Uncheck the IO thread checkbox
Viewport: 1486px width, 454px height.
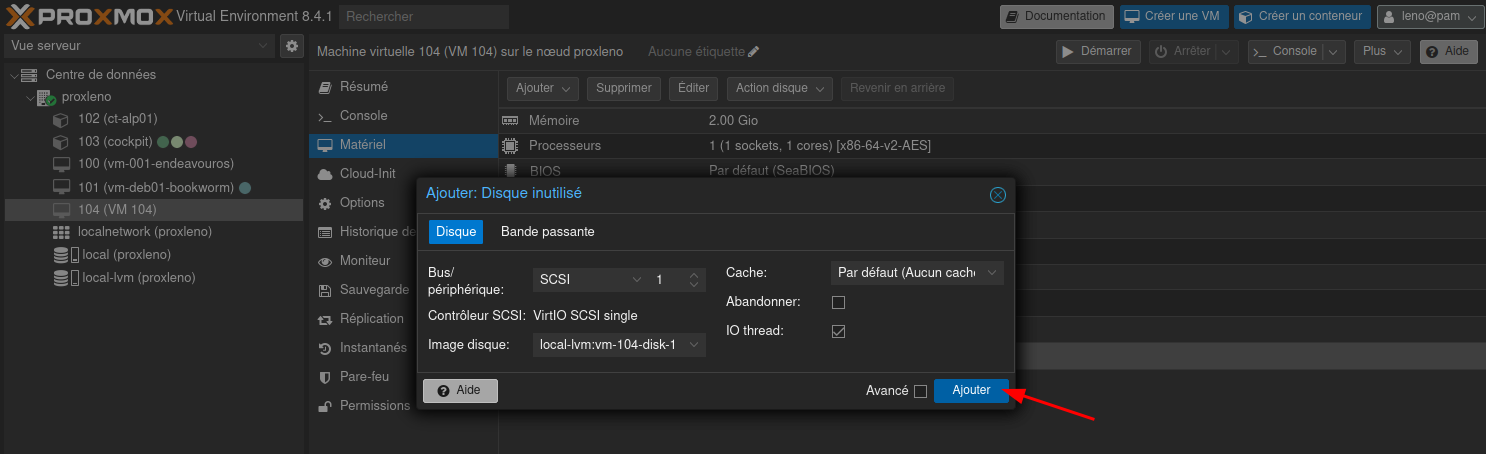[x=839, y=331]
